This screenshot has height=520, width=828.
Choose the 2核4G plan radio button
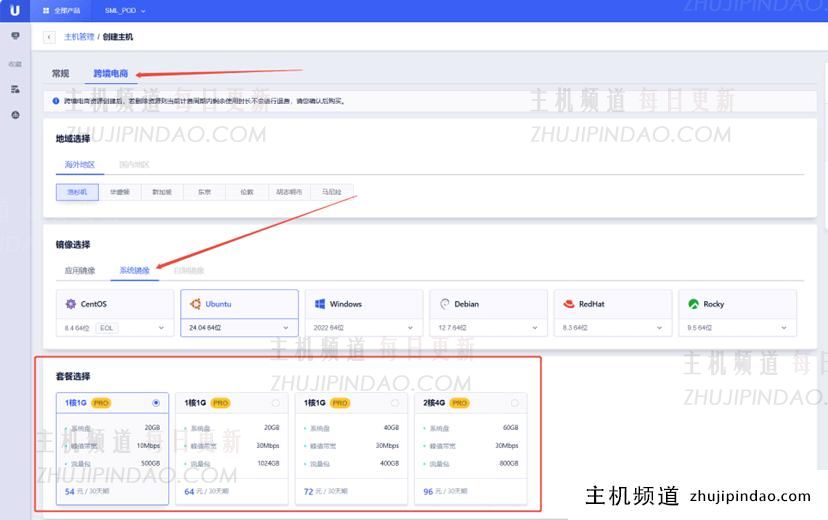(515, 403)
